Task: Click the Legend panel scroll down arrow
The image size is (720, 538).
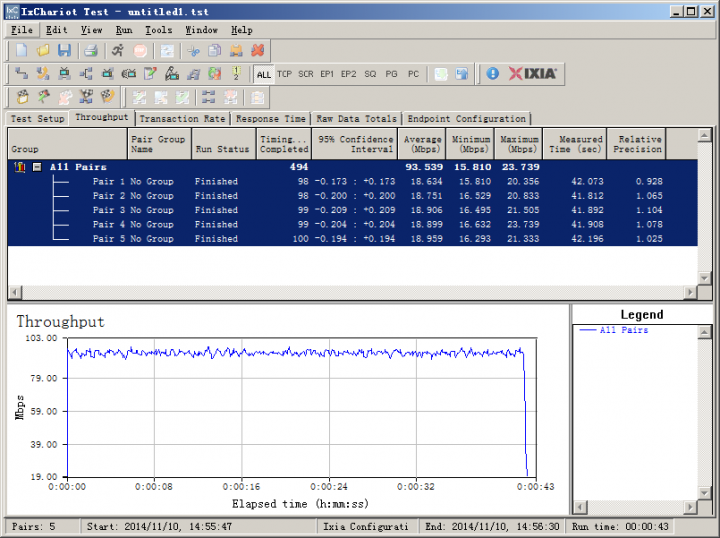Action: pyautogui.click(x=704, y=493)
